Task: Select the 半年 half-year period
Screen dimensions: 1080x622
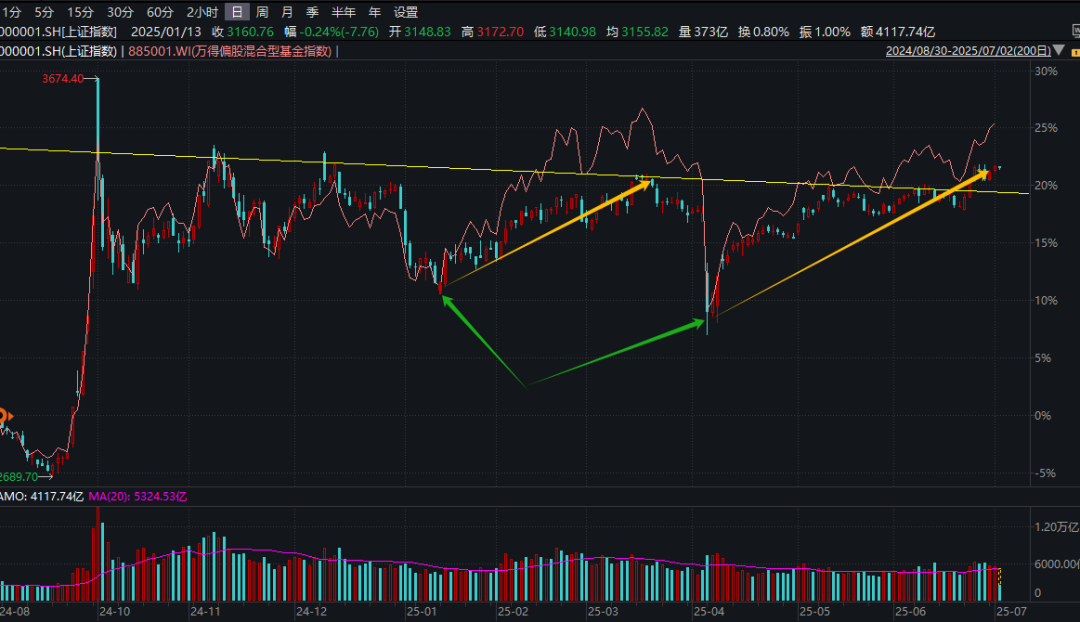Action: 343,12
